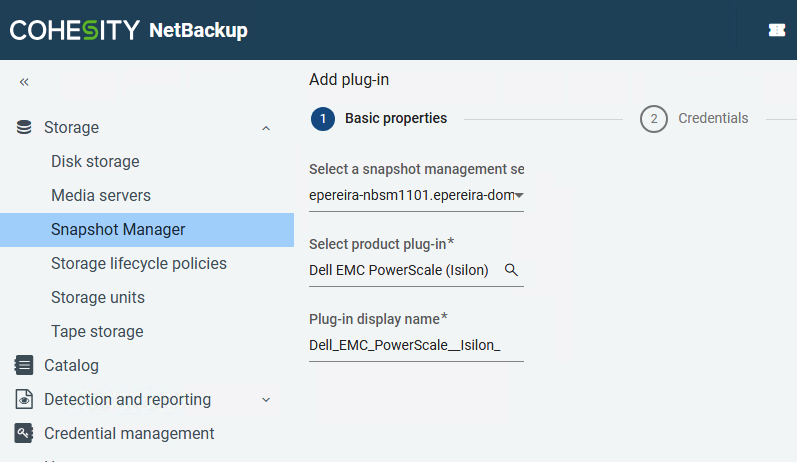This screenshot has width=797, height=462.
Task: Click the Detection and reporting eye icon
Action: [x=24, y=399]
